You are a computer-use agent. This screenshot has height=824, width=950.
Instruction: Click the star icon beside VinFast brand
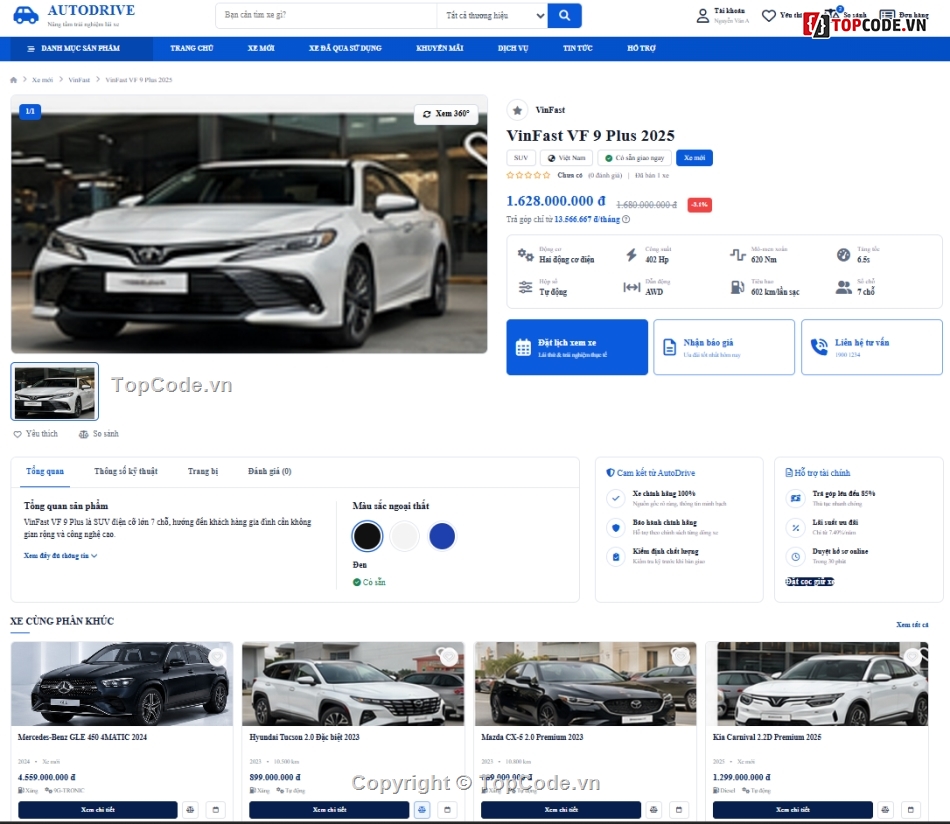pyautogui.click(x=517, y=110)
